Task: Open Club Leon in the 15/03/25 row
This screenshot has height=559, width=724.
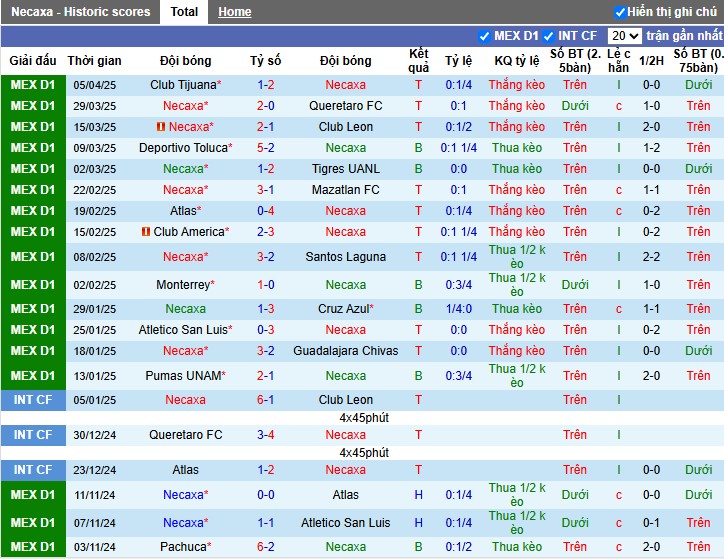Action: 345,126
